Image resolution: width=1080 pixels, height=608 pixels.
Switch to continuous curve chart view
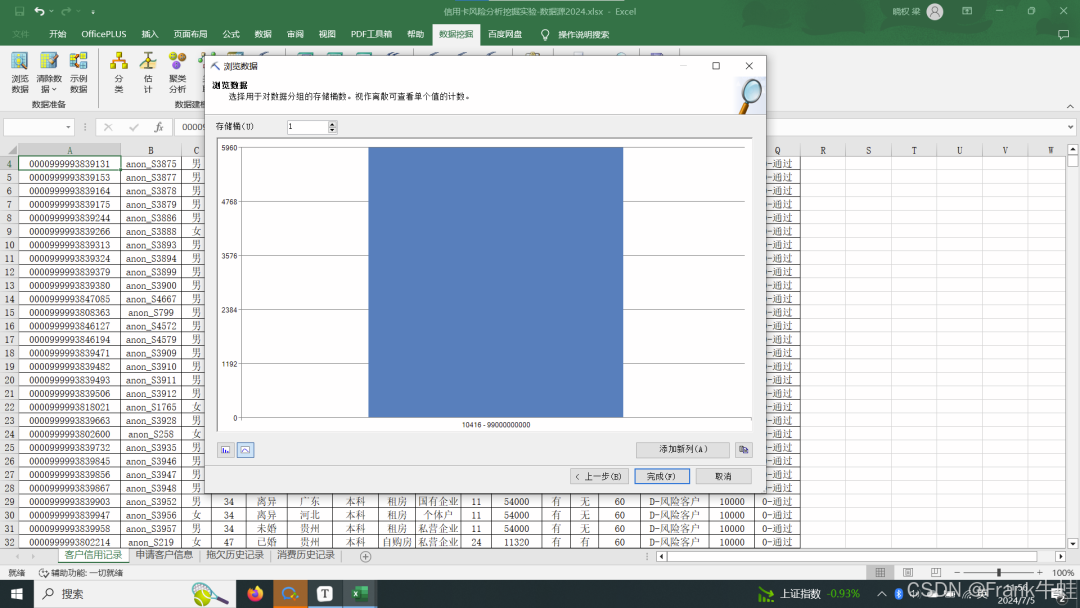(x=245, y=450)
